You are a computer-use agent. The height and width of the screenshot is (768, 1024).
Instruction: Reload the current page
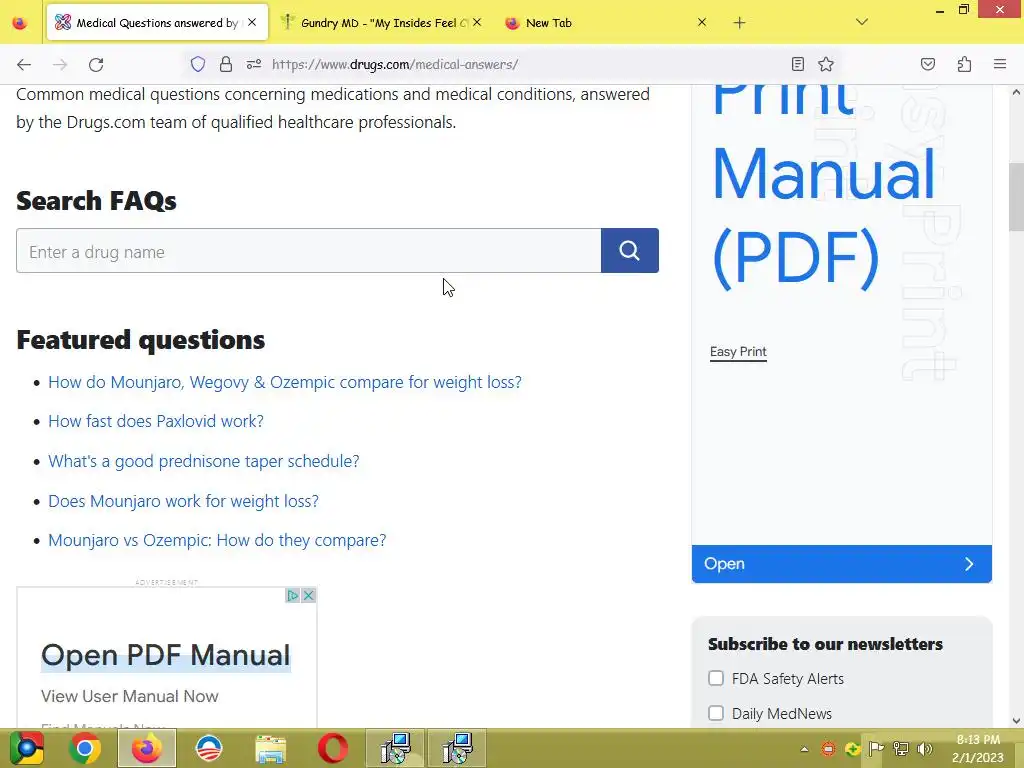tap(96, 64)
